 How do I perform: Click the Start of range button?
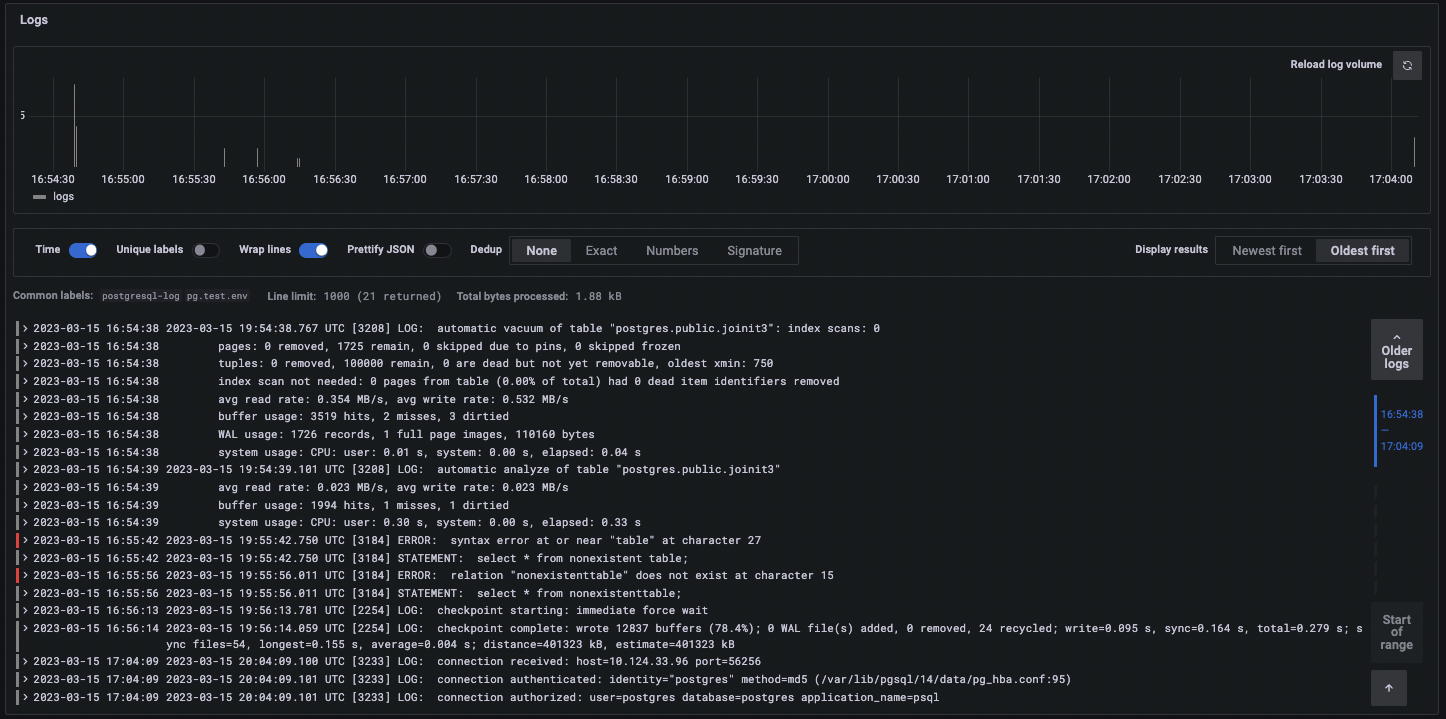point(1396,632)
